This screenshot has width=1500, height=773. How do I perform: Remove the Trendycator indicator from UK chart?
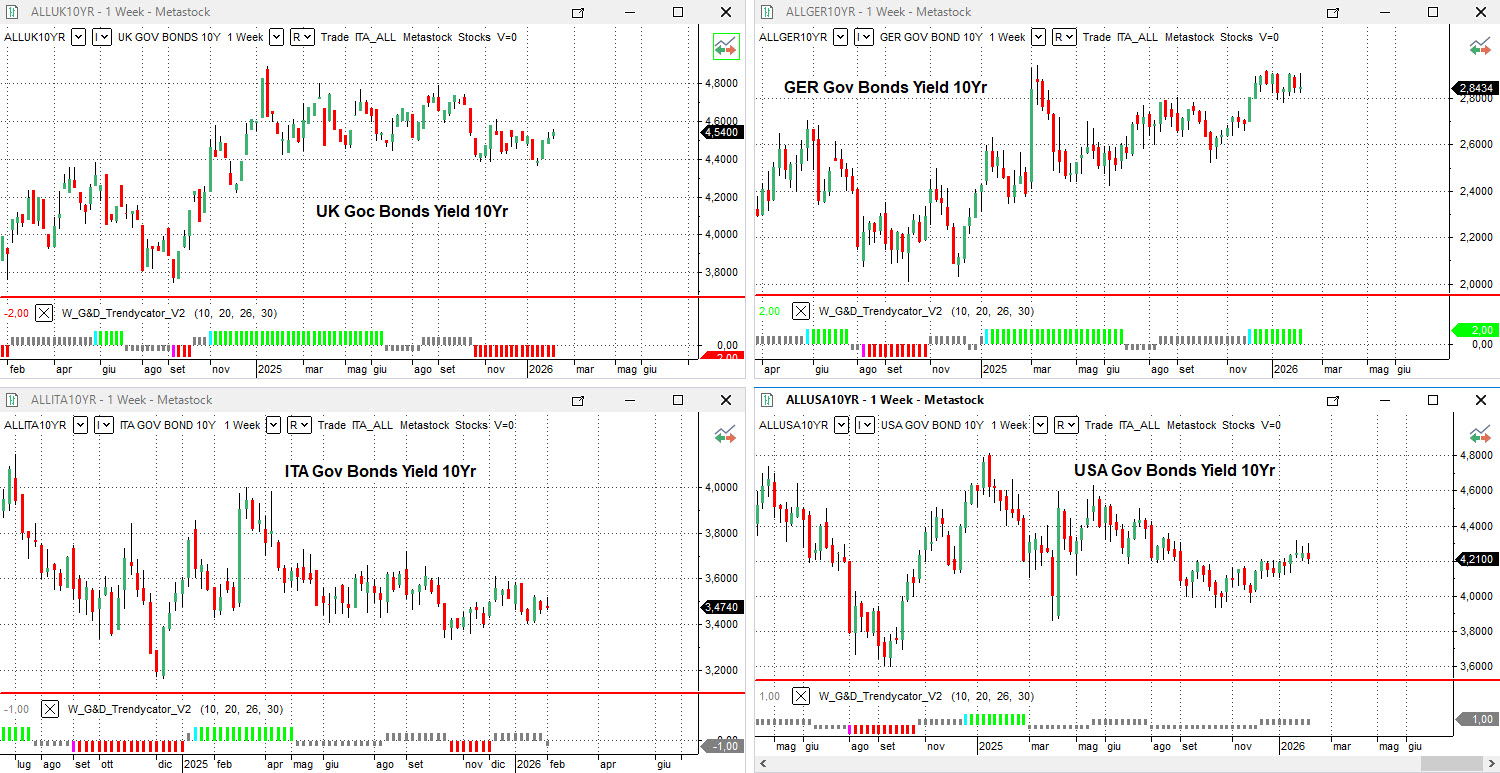tap(44, 313)
